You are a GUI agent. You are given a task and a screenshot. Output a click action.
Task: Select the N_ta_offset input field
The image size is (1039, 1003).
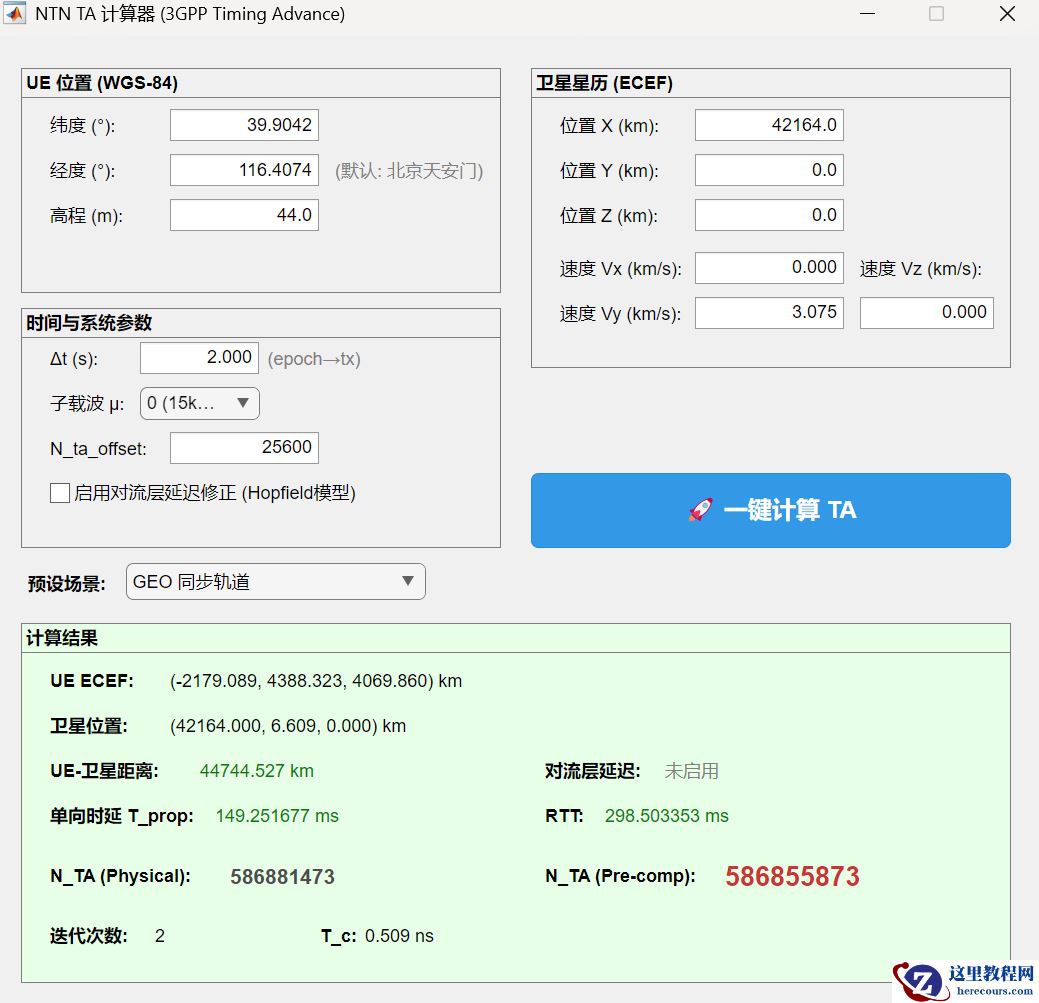(x=244, y=447)
